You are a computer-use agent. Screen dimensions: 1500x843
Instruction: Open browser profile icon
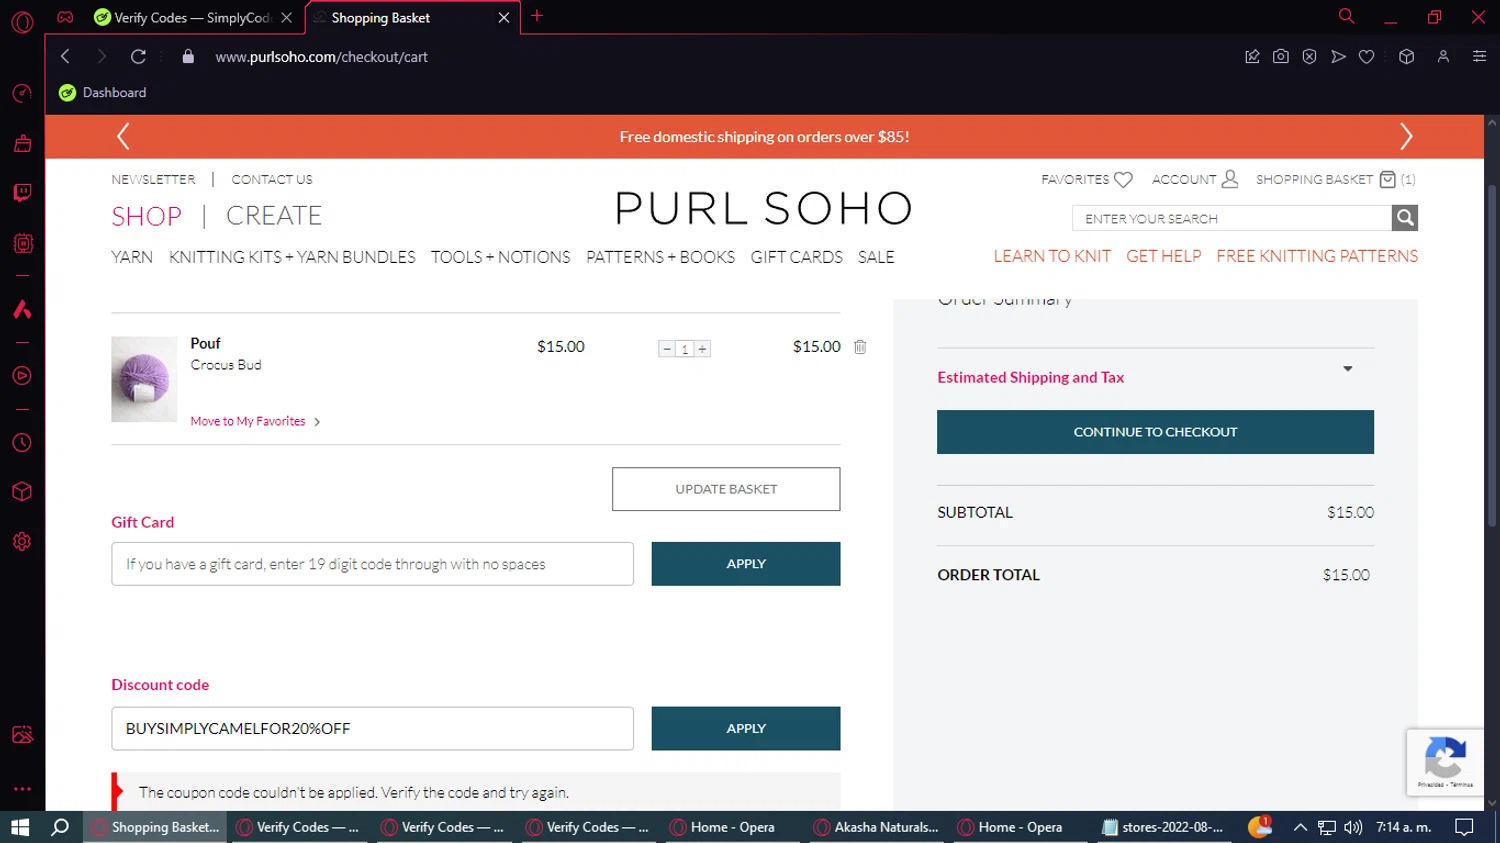[x=1443, y=57]
